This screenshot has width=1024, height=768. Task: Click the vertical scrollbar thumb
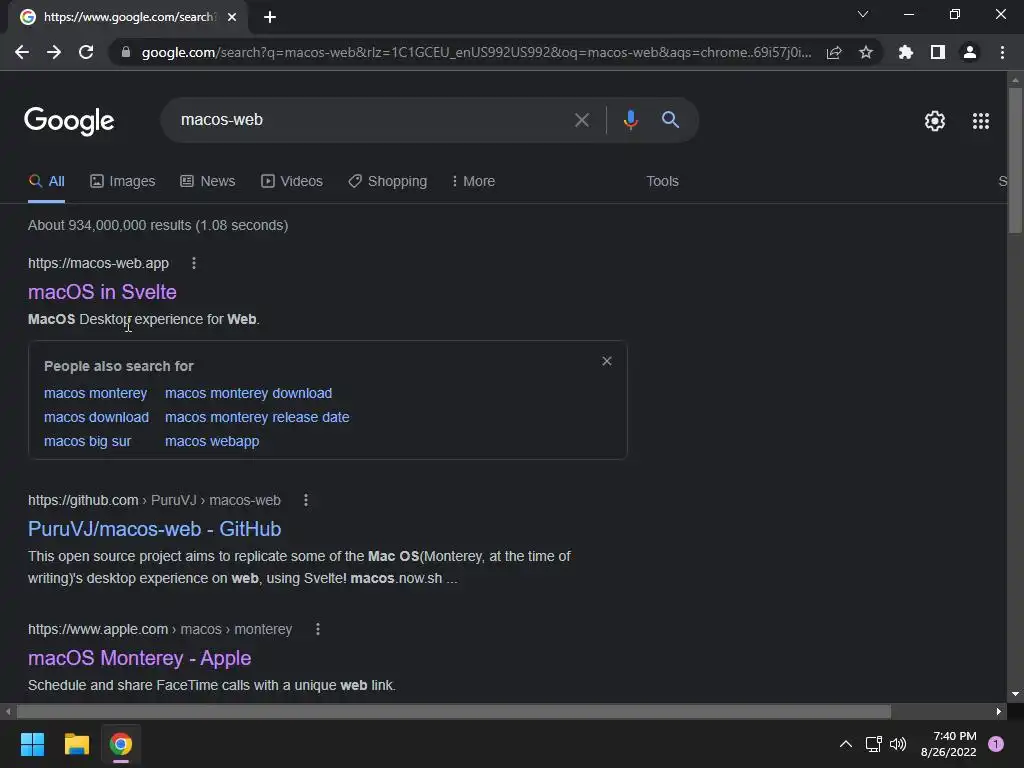click(x=1015, y=160)
